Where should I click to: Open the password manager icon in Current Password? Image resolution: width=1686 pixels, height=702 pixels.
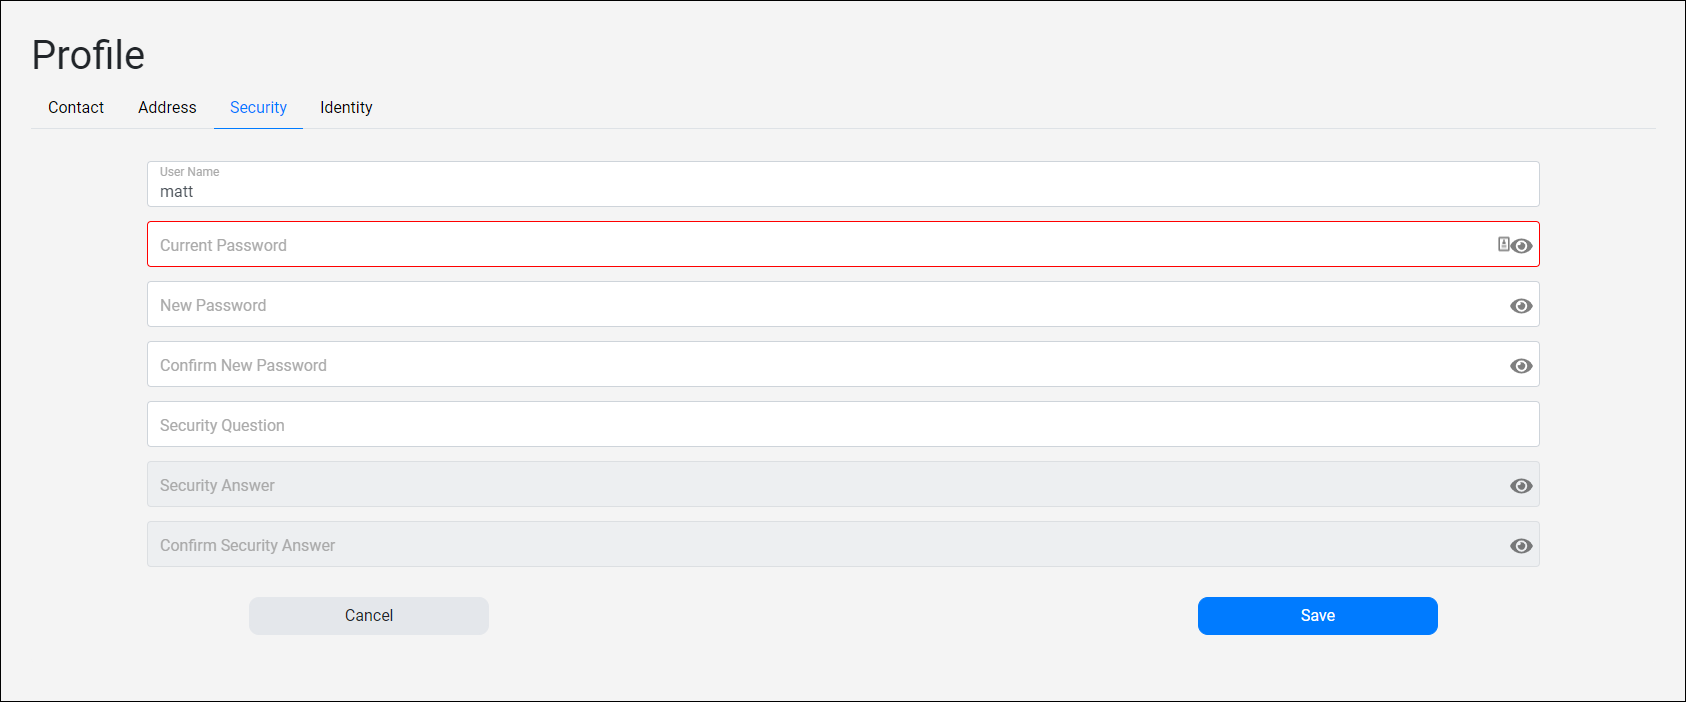point(1503,244)
